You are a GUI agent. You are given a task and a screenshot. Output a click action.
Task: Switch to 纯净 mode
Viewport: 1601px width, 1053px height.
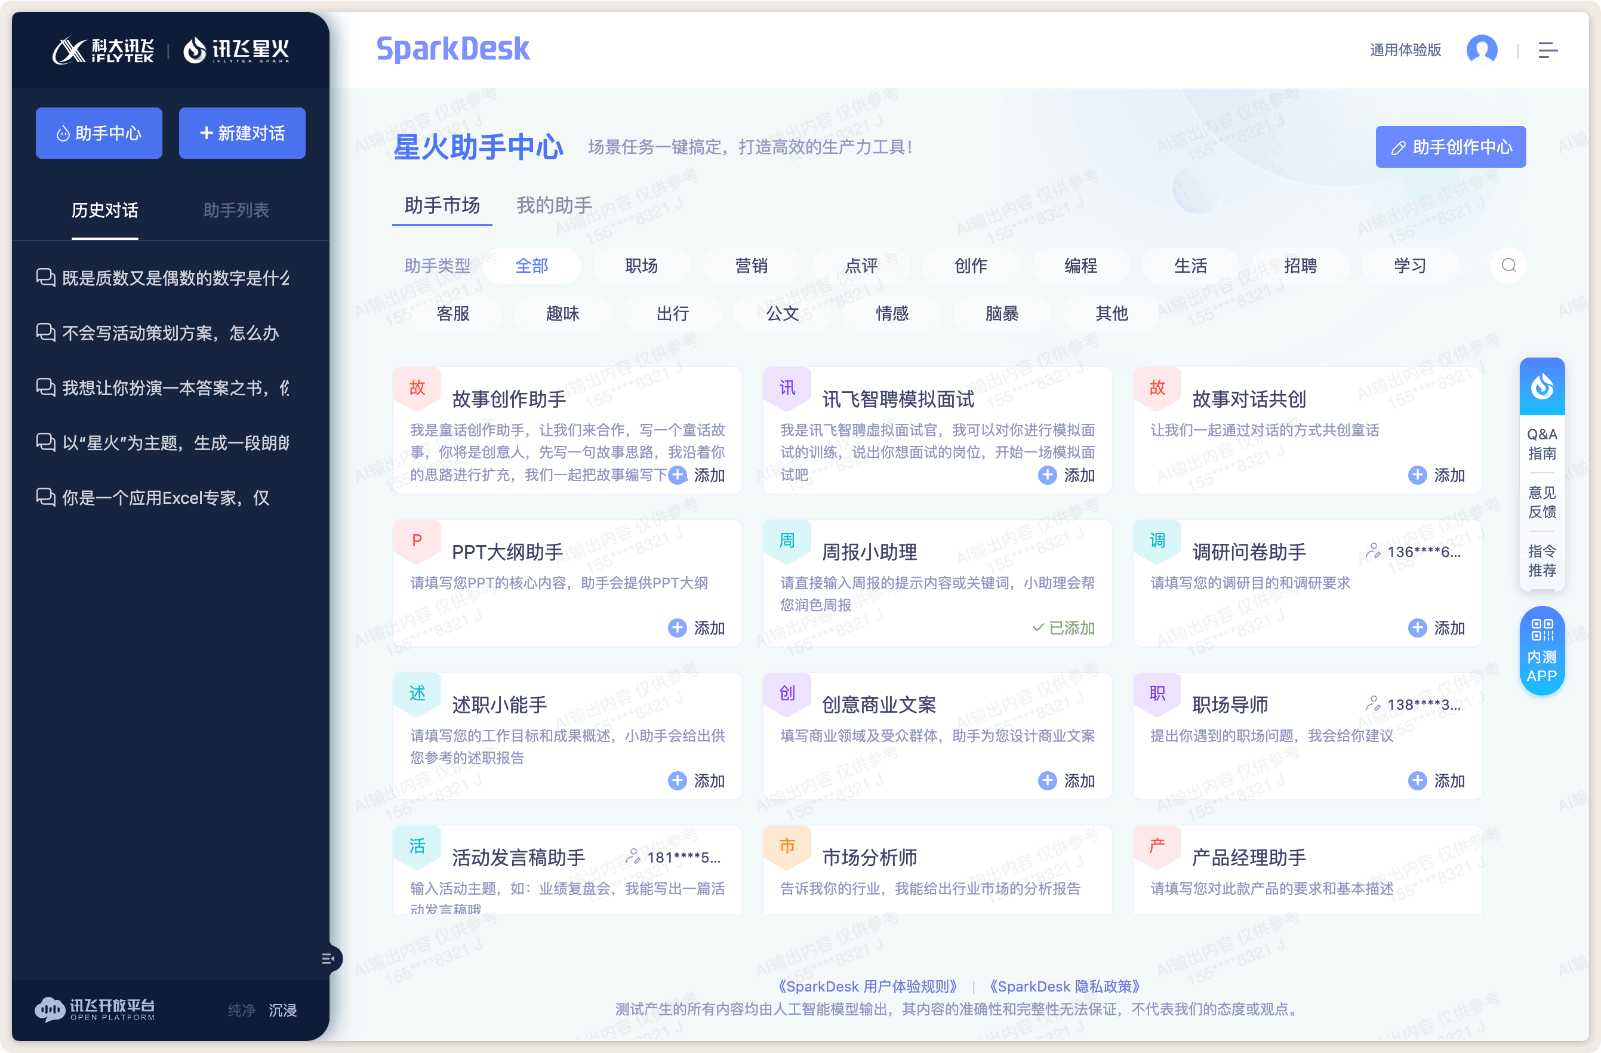coord(240,1009)
